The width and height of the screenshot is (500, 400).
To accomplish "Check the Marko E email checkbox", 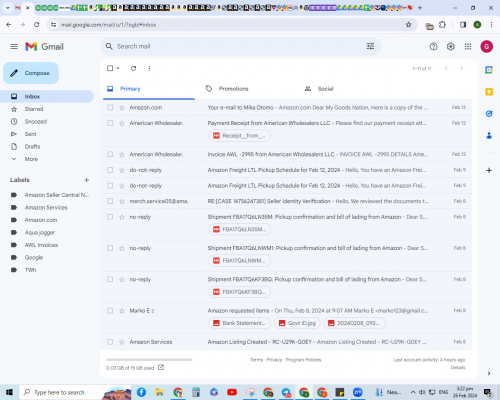I will coord(110,311).
